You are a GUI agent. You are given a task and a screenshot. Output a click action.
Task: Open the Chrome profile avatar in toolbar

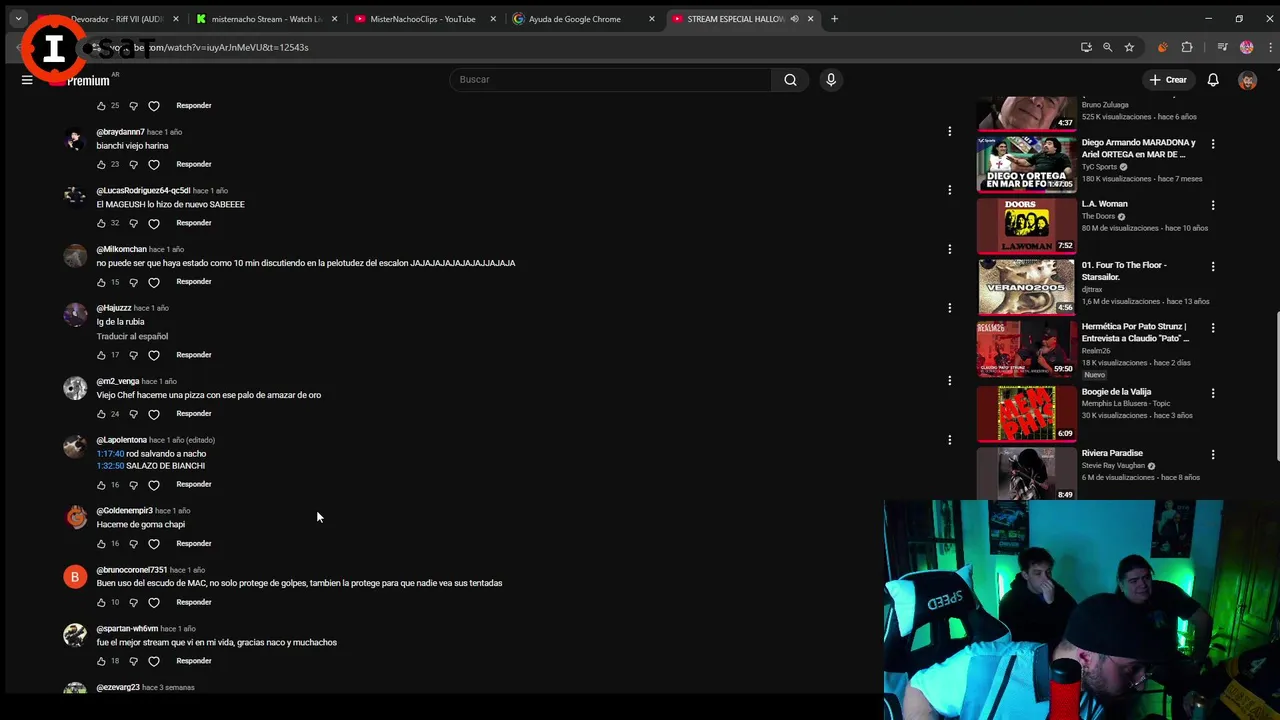tap(1246, 47)
